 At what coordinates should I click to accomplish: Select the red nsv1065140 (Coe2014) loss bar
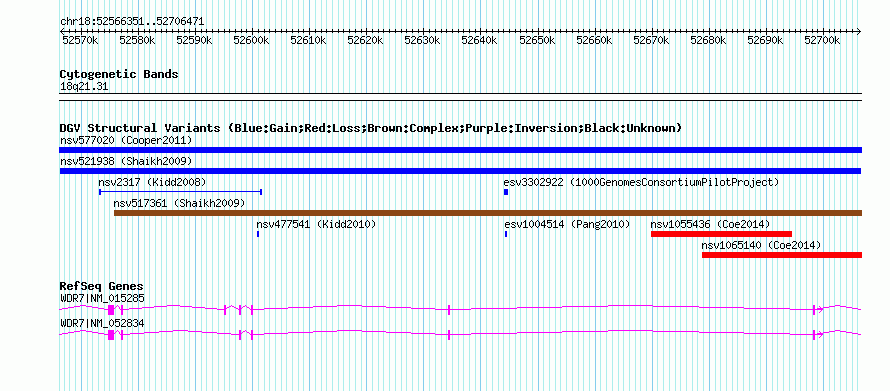click(x=782, y=255)
